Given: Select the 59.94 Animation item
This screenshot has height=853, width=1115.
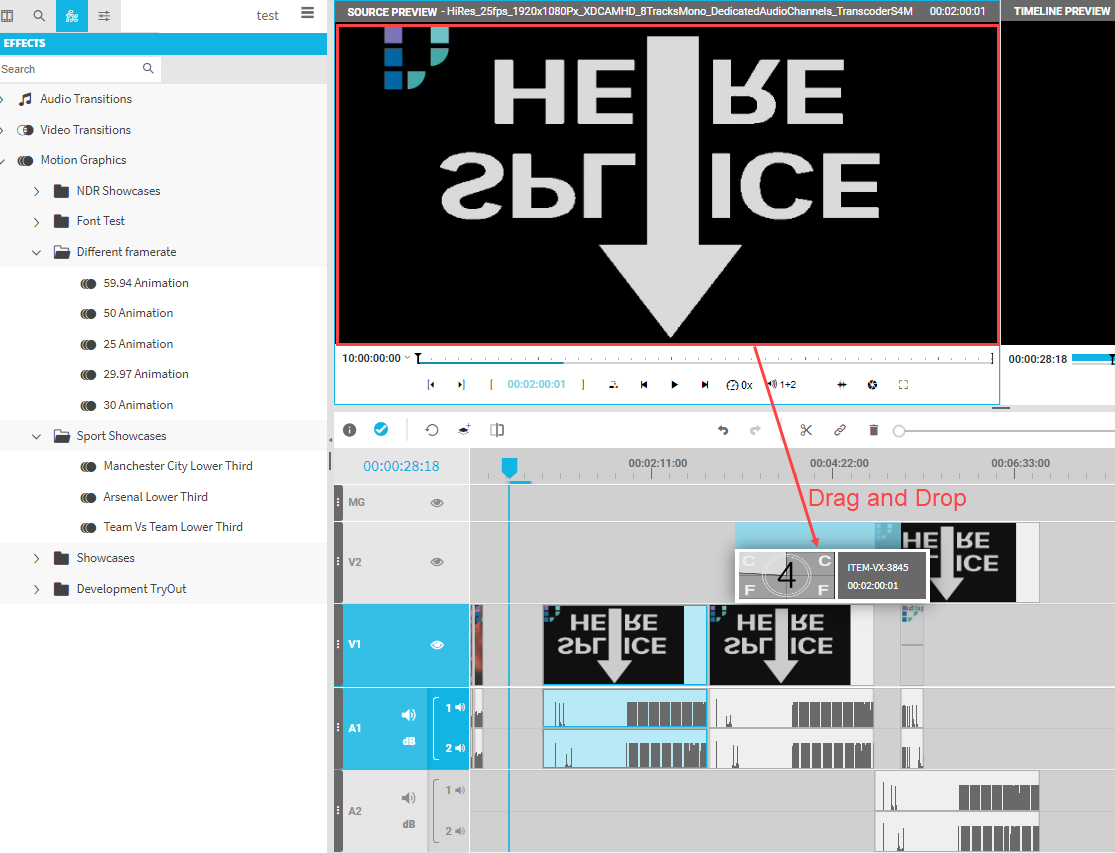Looking at the screenshot, I should click(x=145, y=283).
